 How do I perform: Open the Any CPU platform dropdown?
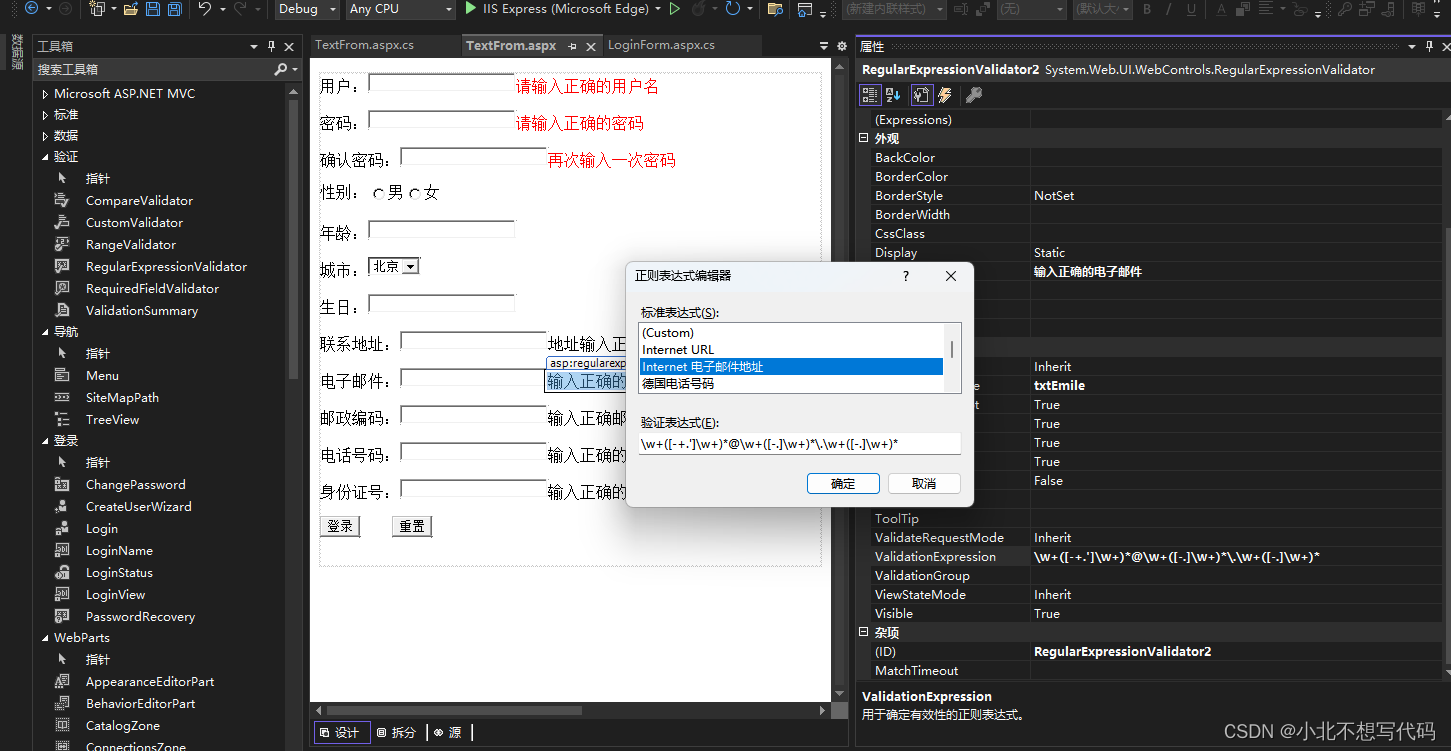(400, 9)
